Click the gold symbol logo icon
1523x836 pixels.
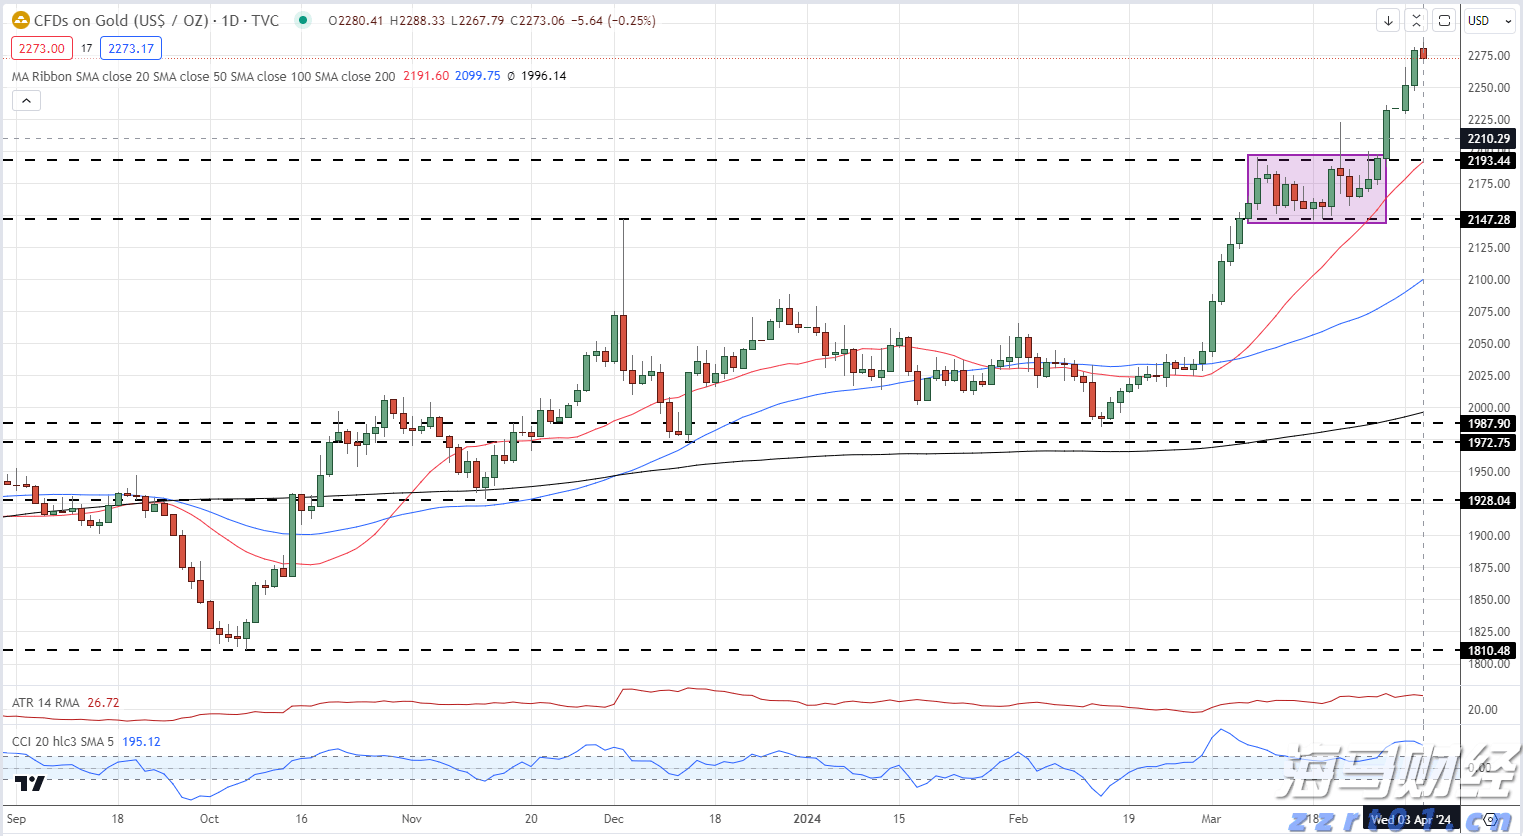(20, 20)
